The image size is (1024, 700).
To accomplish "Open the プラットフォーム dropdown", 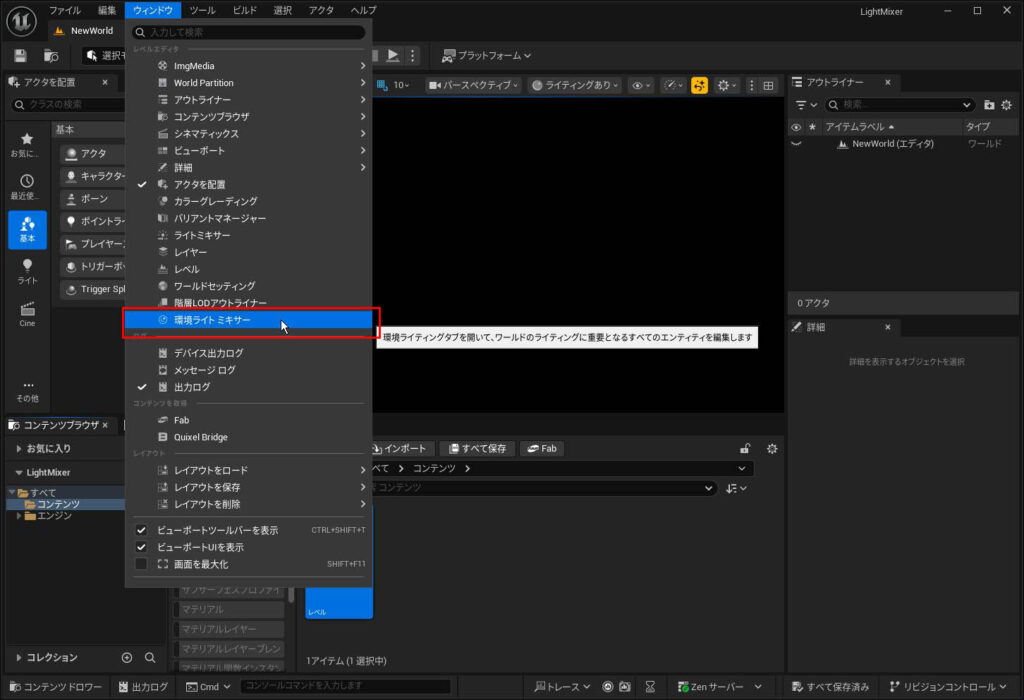I will point(486,56).
